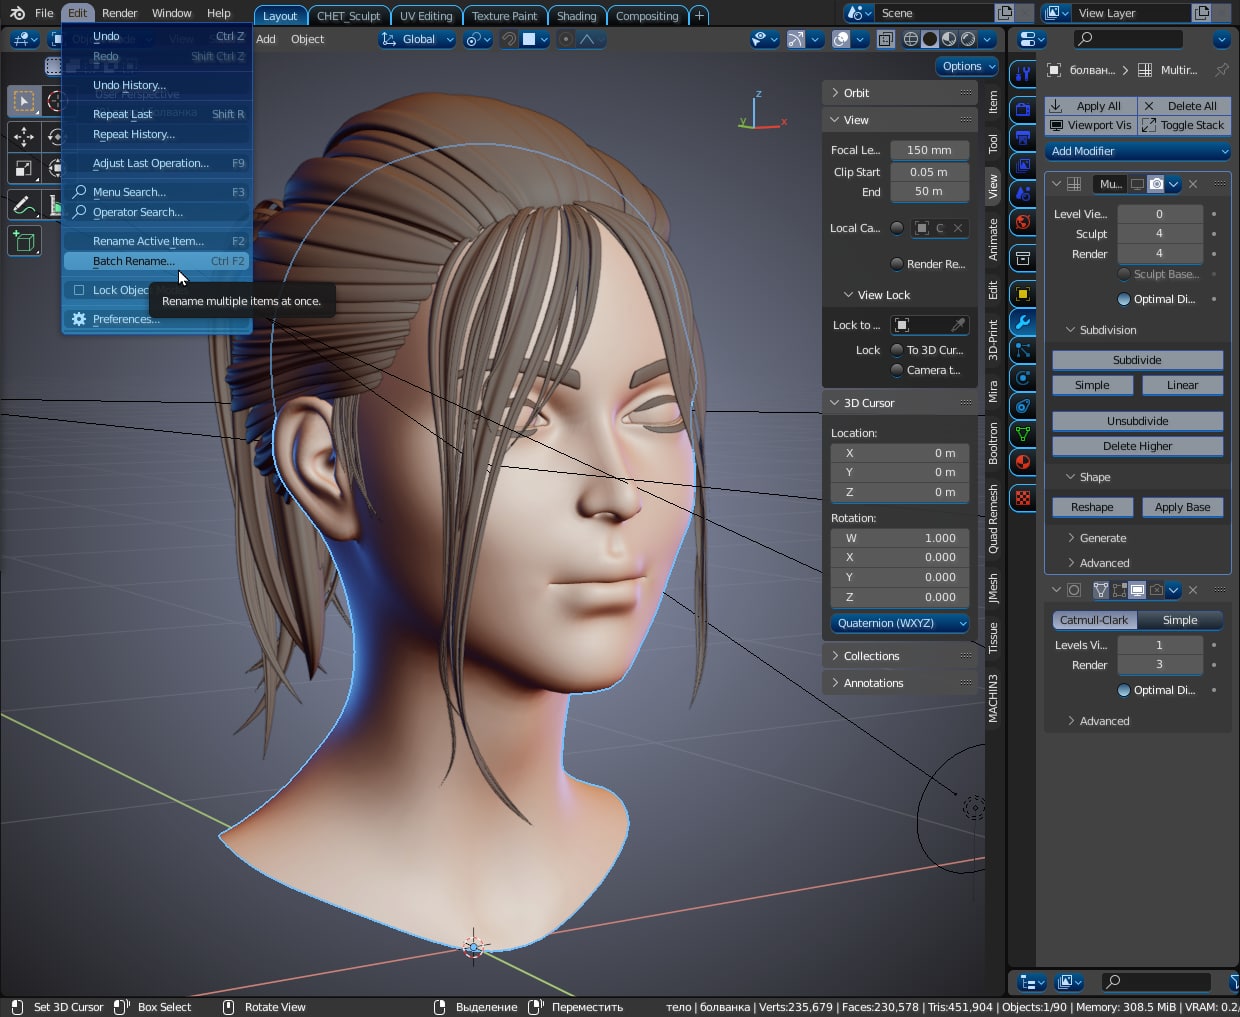
Task: Open the Particles properties tab
Action: [x=1023, y=350]
